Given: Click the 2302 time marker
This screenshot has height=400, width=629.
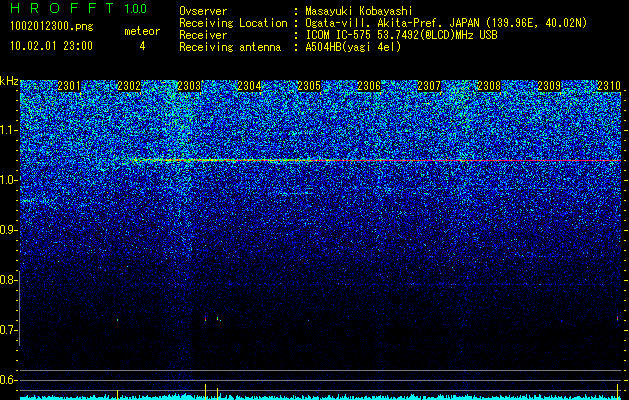Looking at the screenshot, I should point(129,85).
